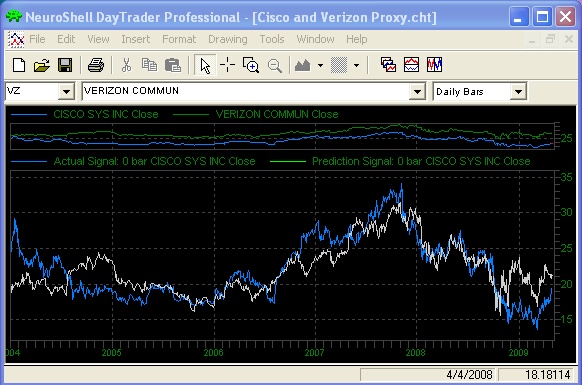Click the Actual Signal legend label
The width and height of the screenshot is (582, 385).
pyautogui.click(x=154, y=161)
